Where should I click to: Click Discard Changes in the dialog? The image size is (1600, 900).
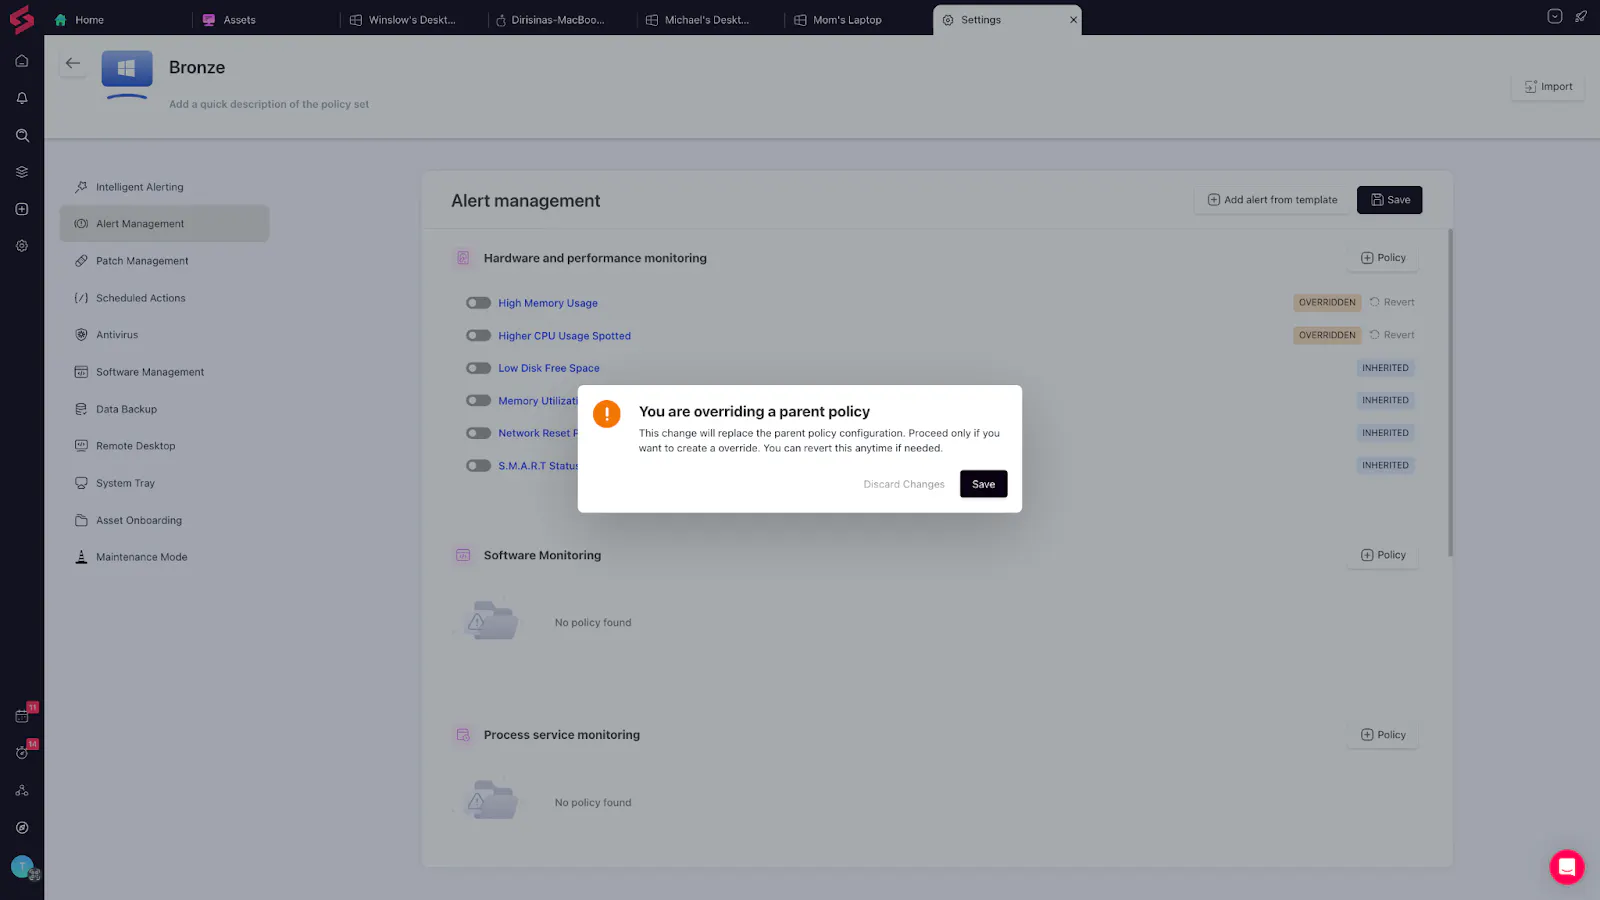pyautogui.click(x=903, y=484)
